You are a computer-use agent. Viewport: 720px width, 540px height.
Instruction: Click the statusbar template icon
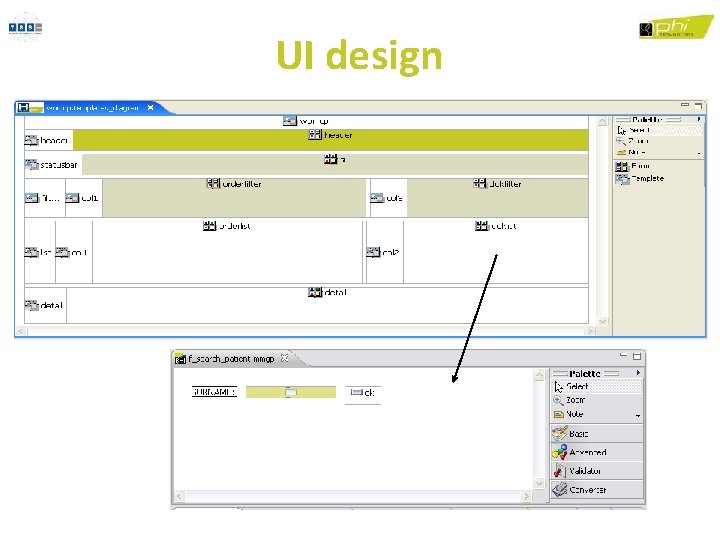pyautogui.click(x=31, y=164)
